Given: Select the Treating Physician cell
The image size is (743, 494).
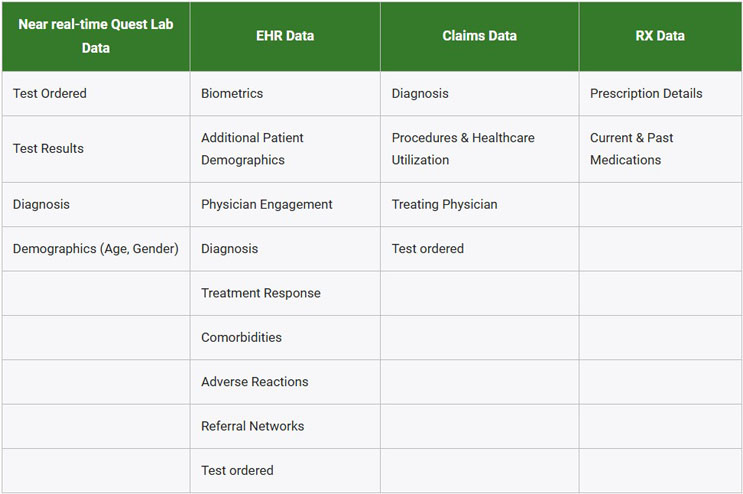Looking at the screenshot, I should click(444, 205).
